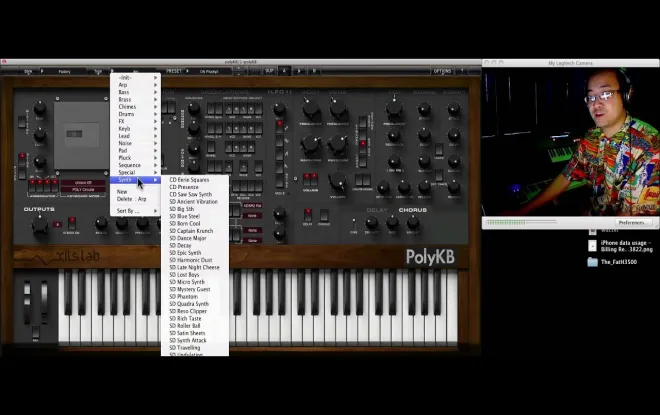Expand the Special category submenu
Viewport: 660px width, 415px height.
click(x=135, y=173)
